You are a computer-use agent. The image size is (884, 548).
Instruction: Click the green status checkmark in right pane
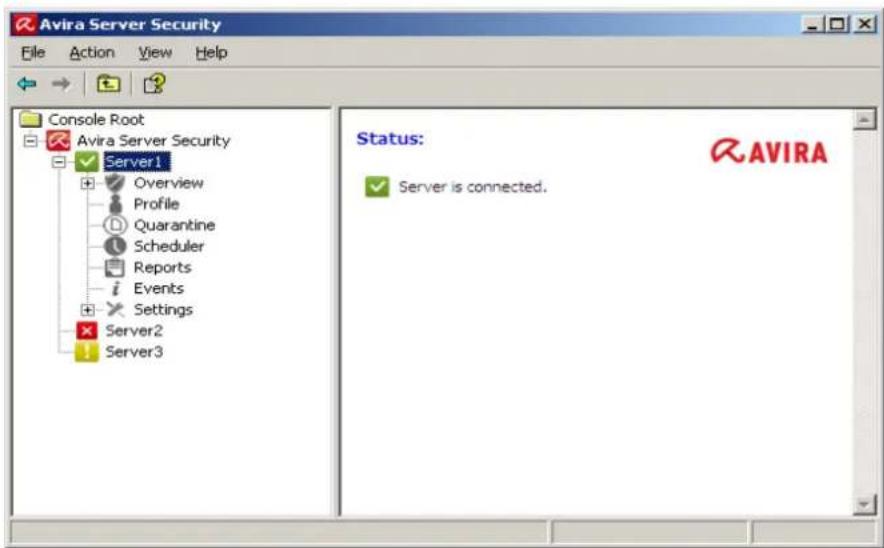[377, 187]
